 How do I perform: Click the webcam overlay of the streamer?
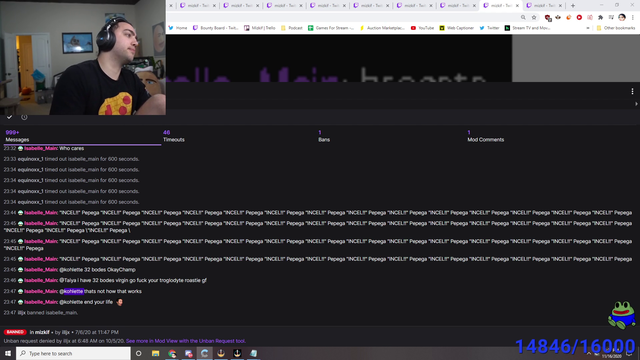coord(83,57)
